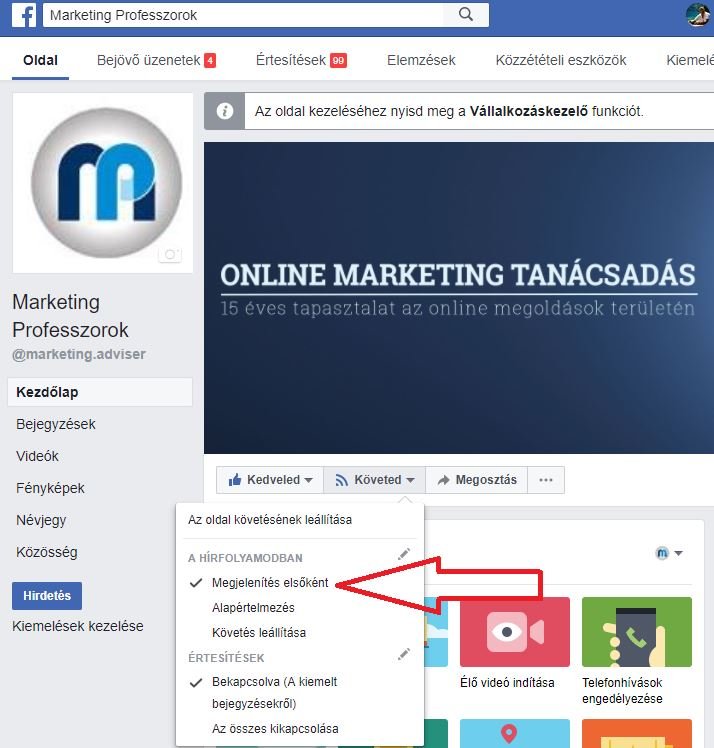
Task: Click the Marketing Professzorok profile picture
Action: click(x=103, y=183)
